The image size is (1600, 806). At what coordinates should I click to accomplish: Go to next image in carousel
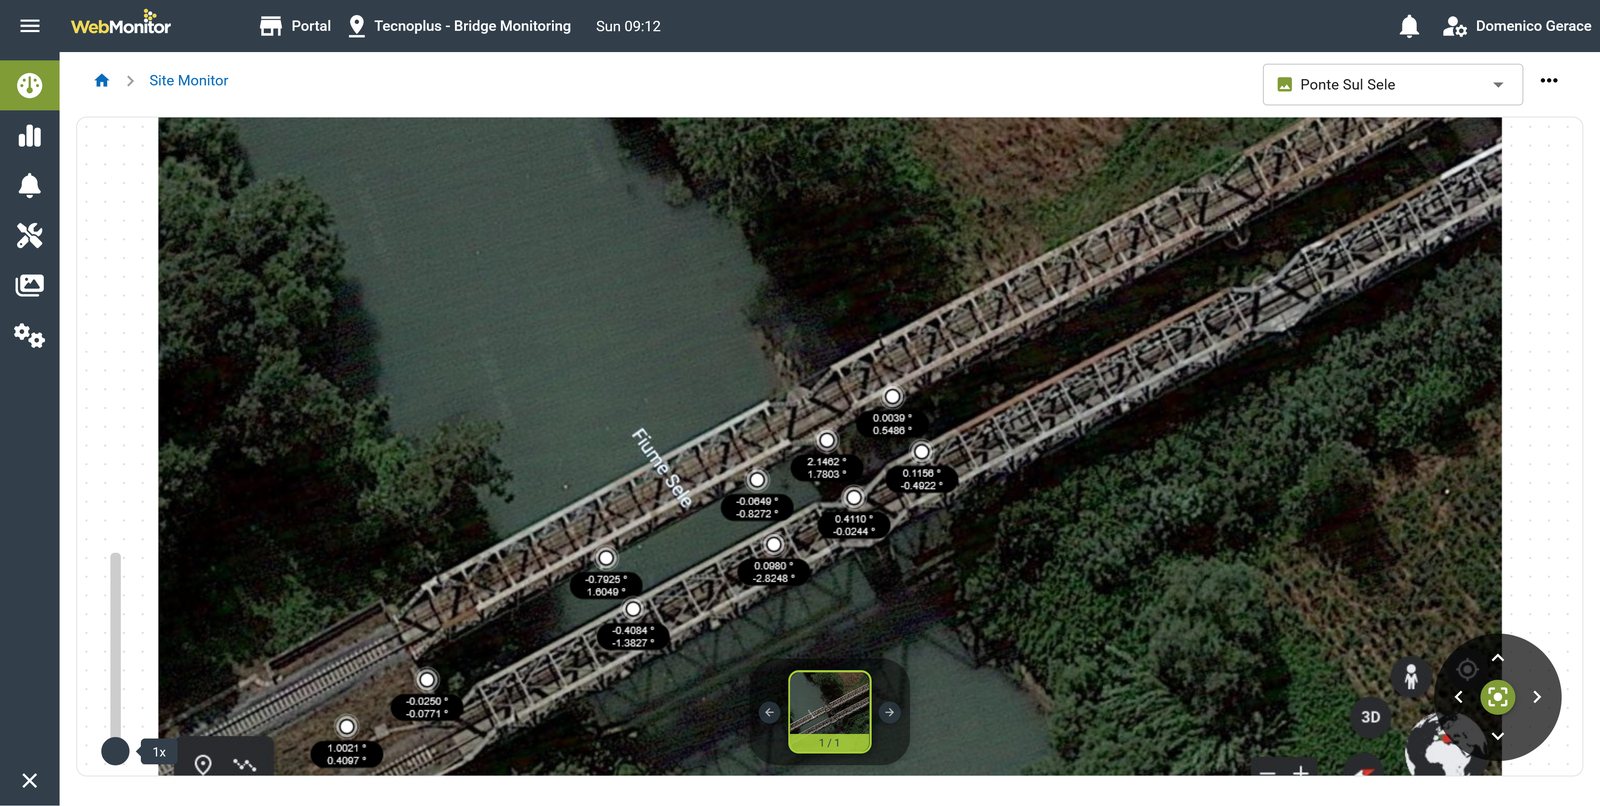click(x=889, y=712)
